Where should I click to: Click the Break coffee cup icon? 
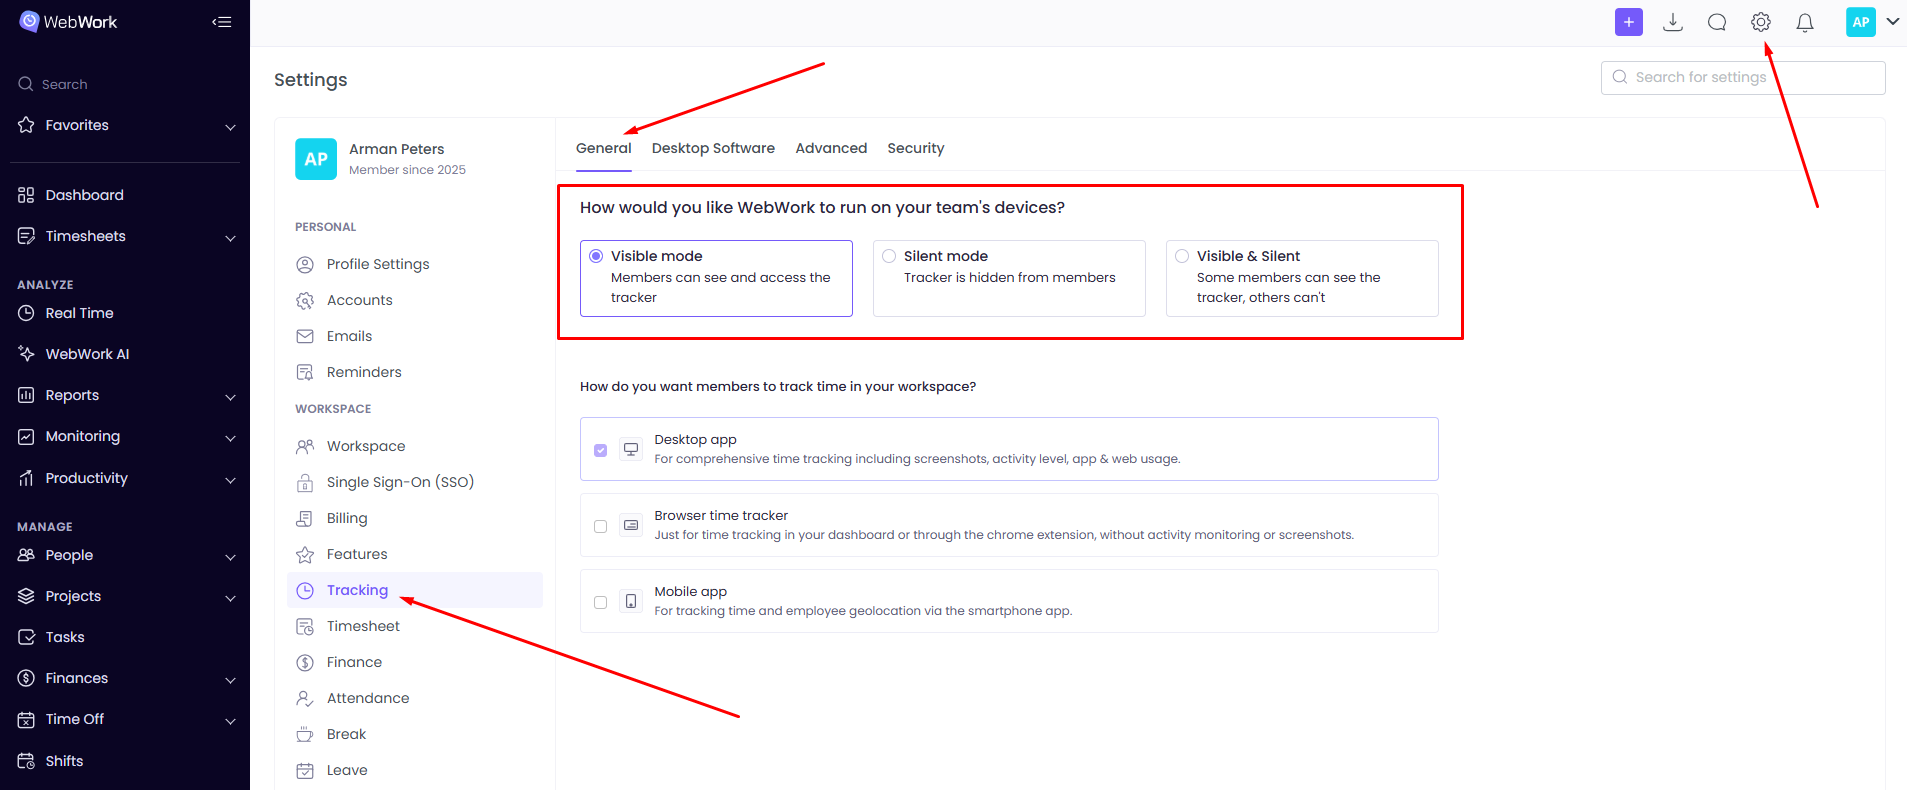pyautogui.click(x=305, y=734)
